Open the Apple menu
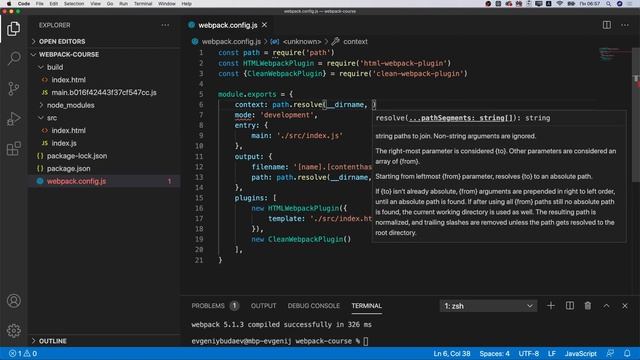This screenshot has width=640, height=360. click(x=9, y=4)
